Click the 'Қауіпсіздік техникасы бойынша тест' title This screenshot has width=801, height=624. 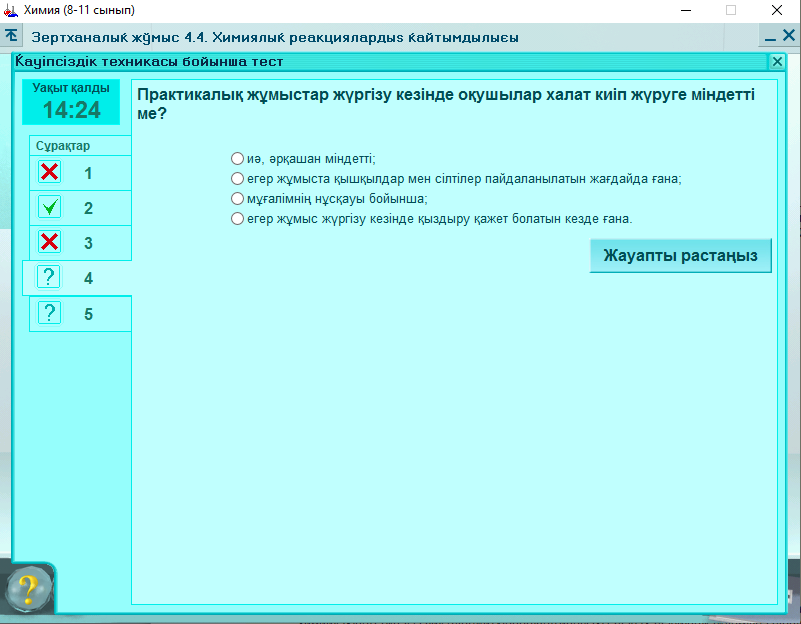coord(149,62)
